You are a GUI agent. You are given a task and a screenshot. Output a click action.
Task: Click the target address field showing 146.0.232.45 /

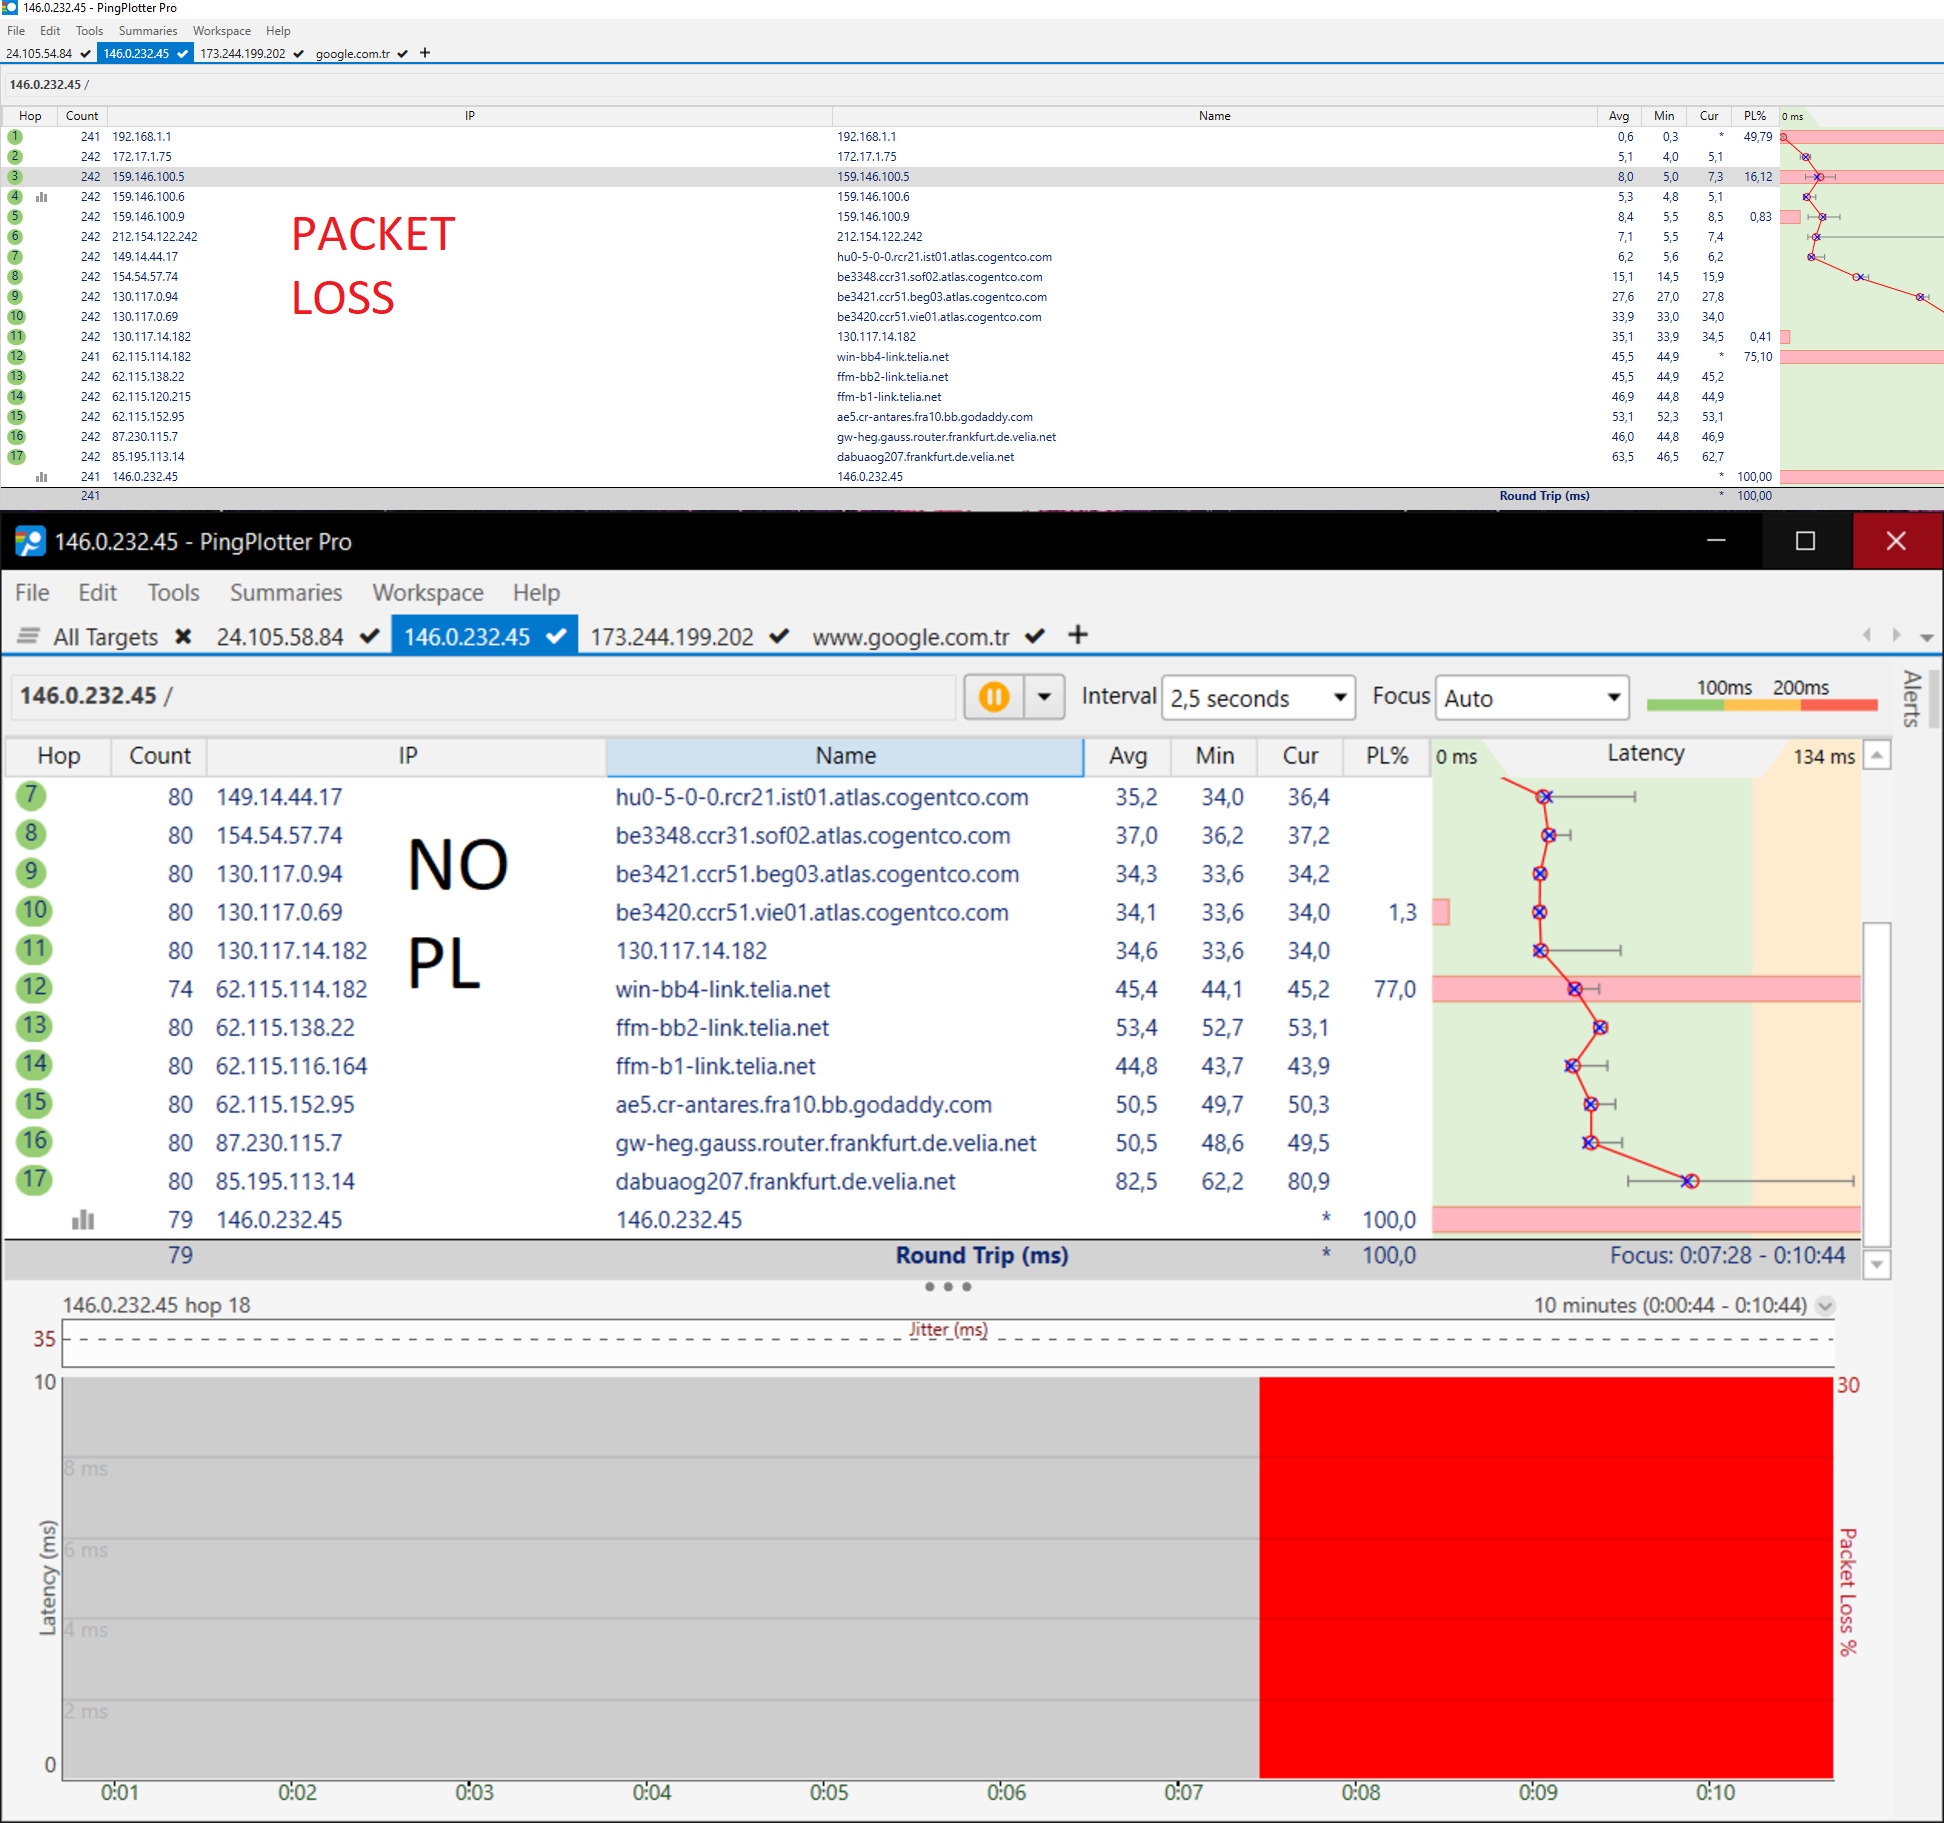pyautogui.click(x=484, y=696)
